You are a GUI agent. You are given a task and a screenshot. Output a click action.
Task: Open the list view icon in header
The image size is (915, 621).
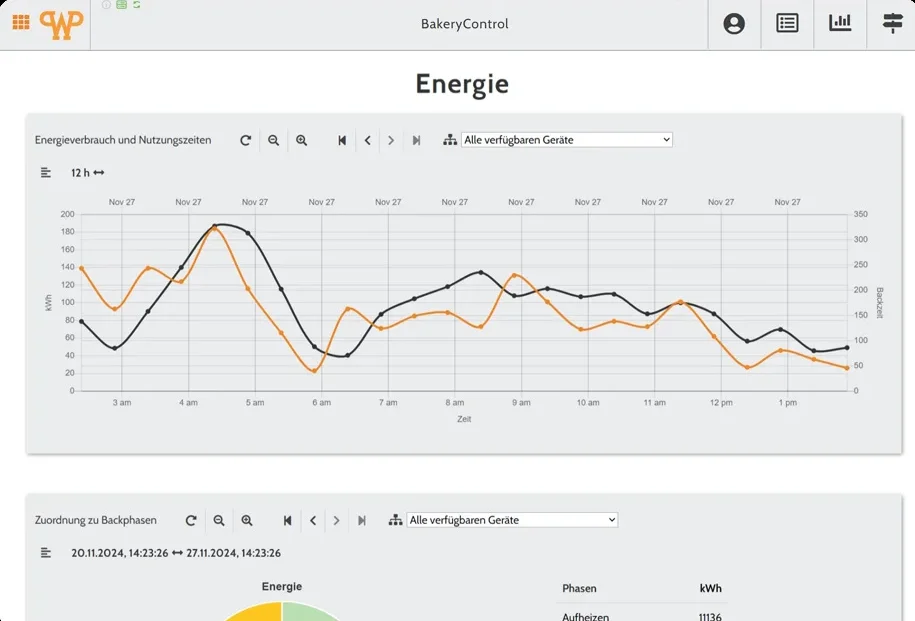click(787, 23)
